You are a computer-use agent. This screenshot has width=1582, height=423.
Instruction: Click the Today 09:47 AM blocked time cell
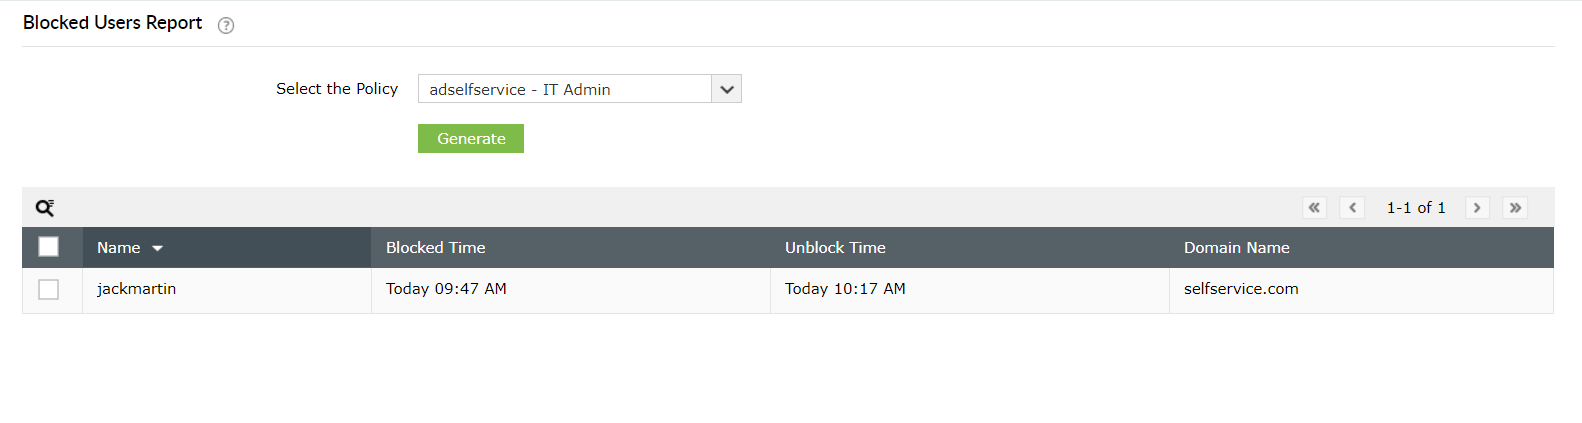[446, 289]
